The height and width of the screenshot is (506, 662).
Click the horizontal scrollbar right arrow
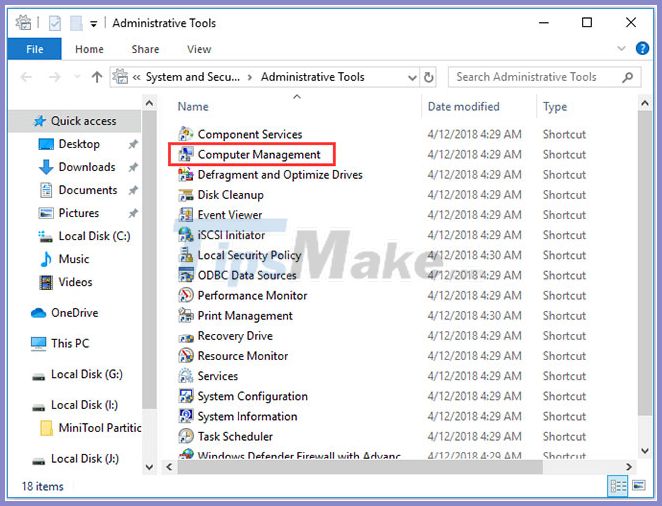629,467
